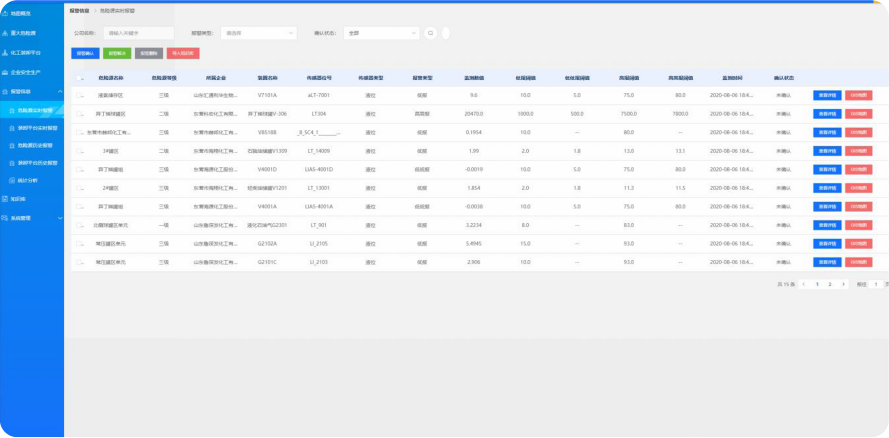Click blue view-details button for LIAS-4001A row
Image resolution: width=889 pixels, height=438 pixels.
827,206
